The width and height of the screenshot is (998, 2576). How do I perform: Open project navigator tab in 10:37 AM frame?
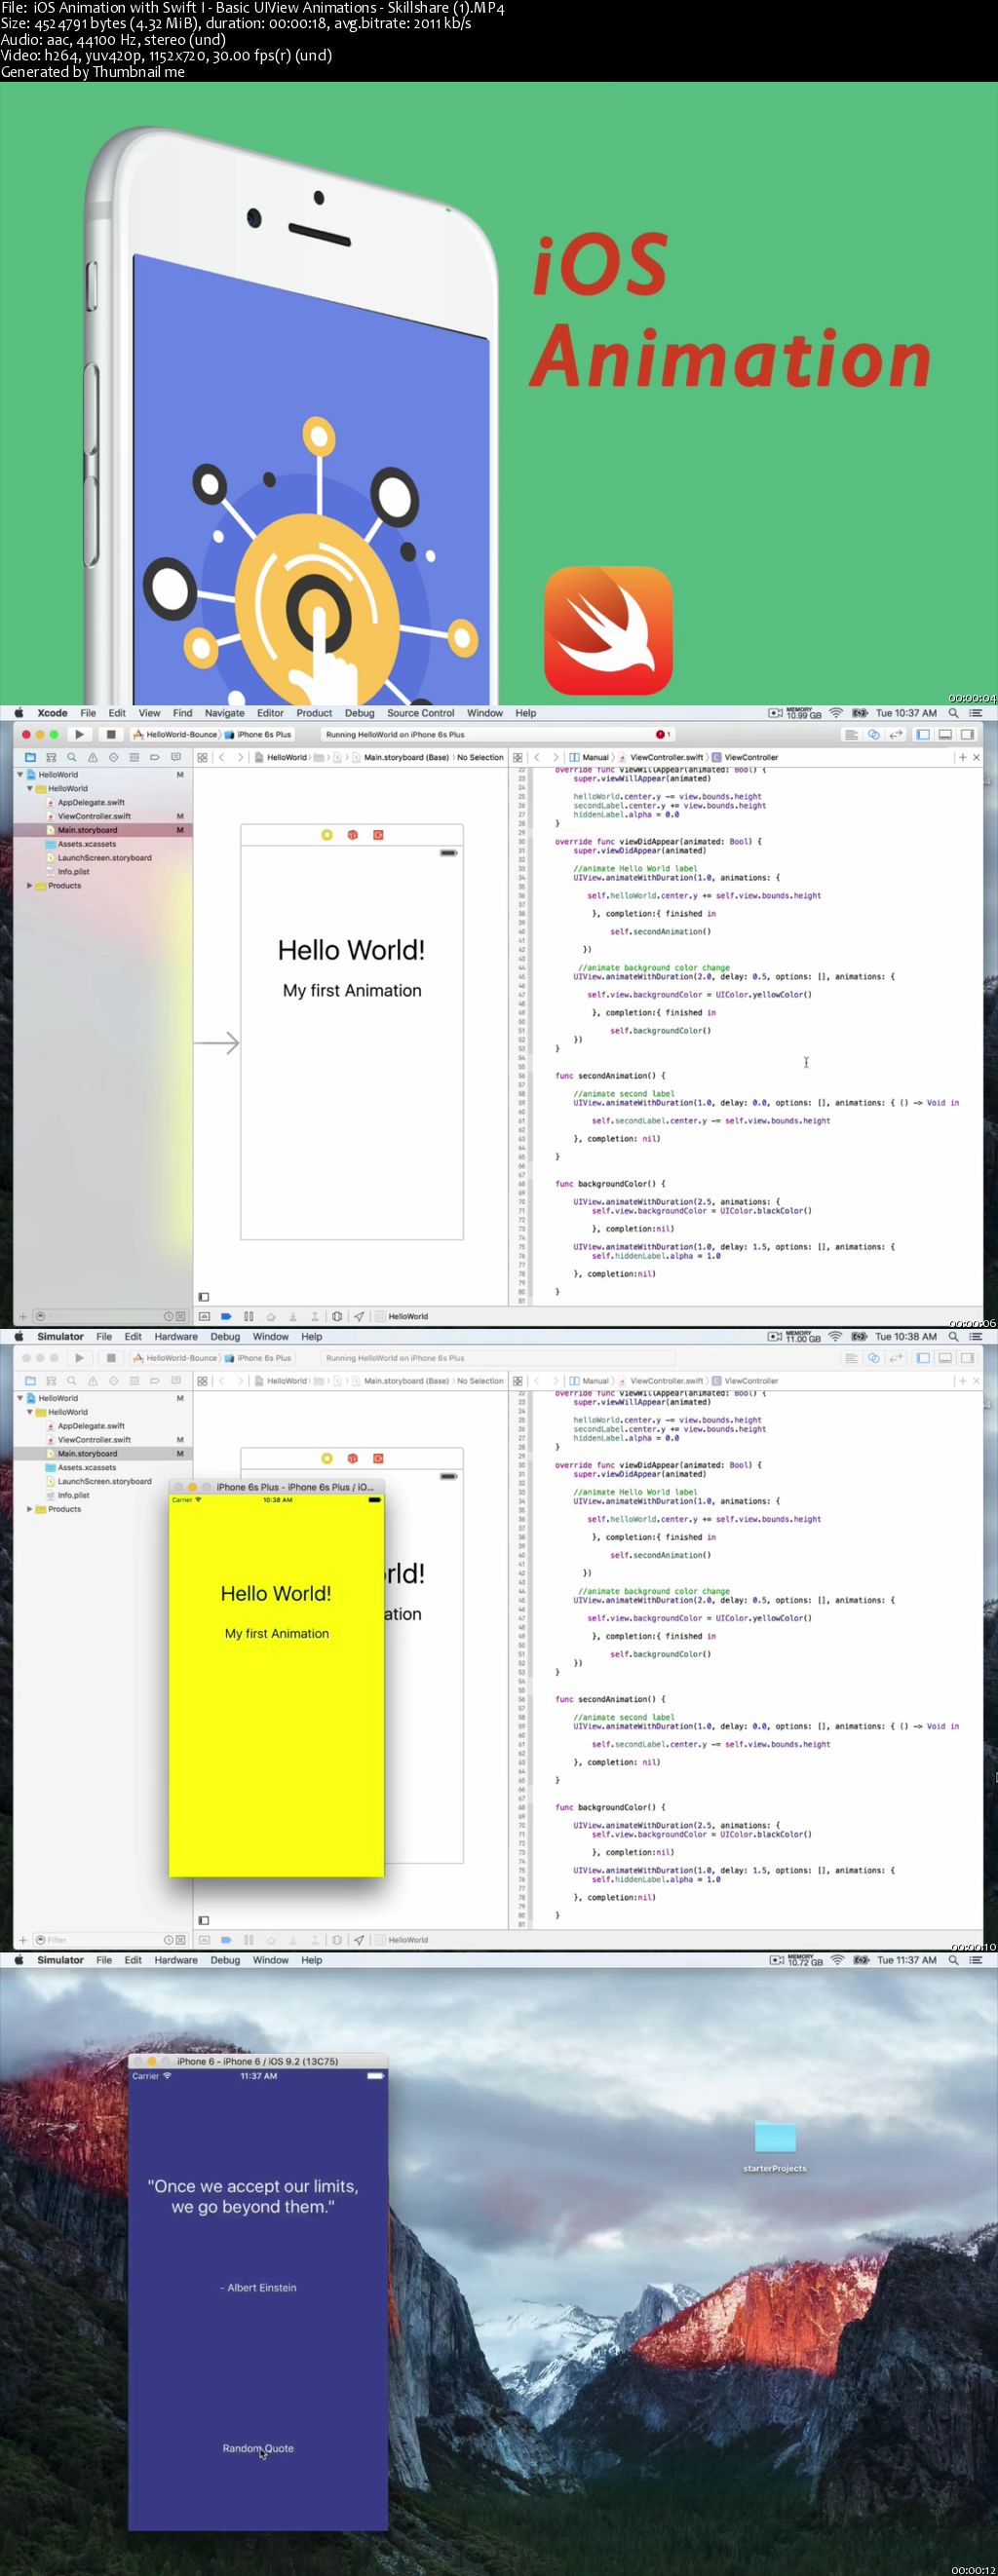point(30,757)
